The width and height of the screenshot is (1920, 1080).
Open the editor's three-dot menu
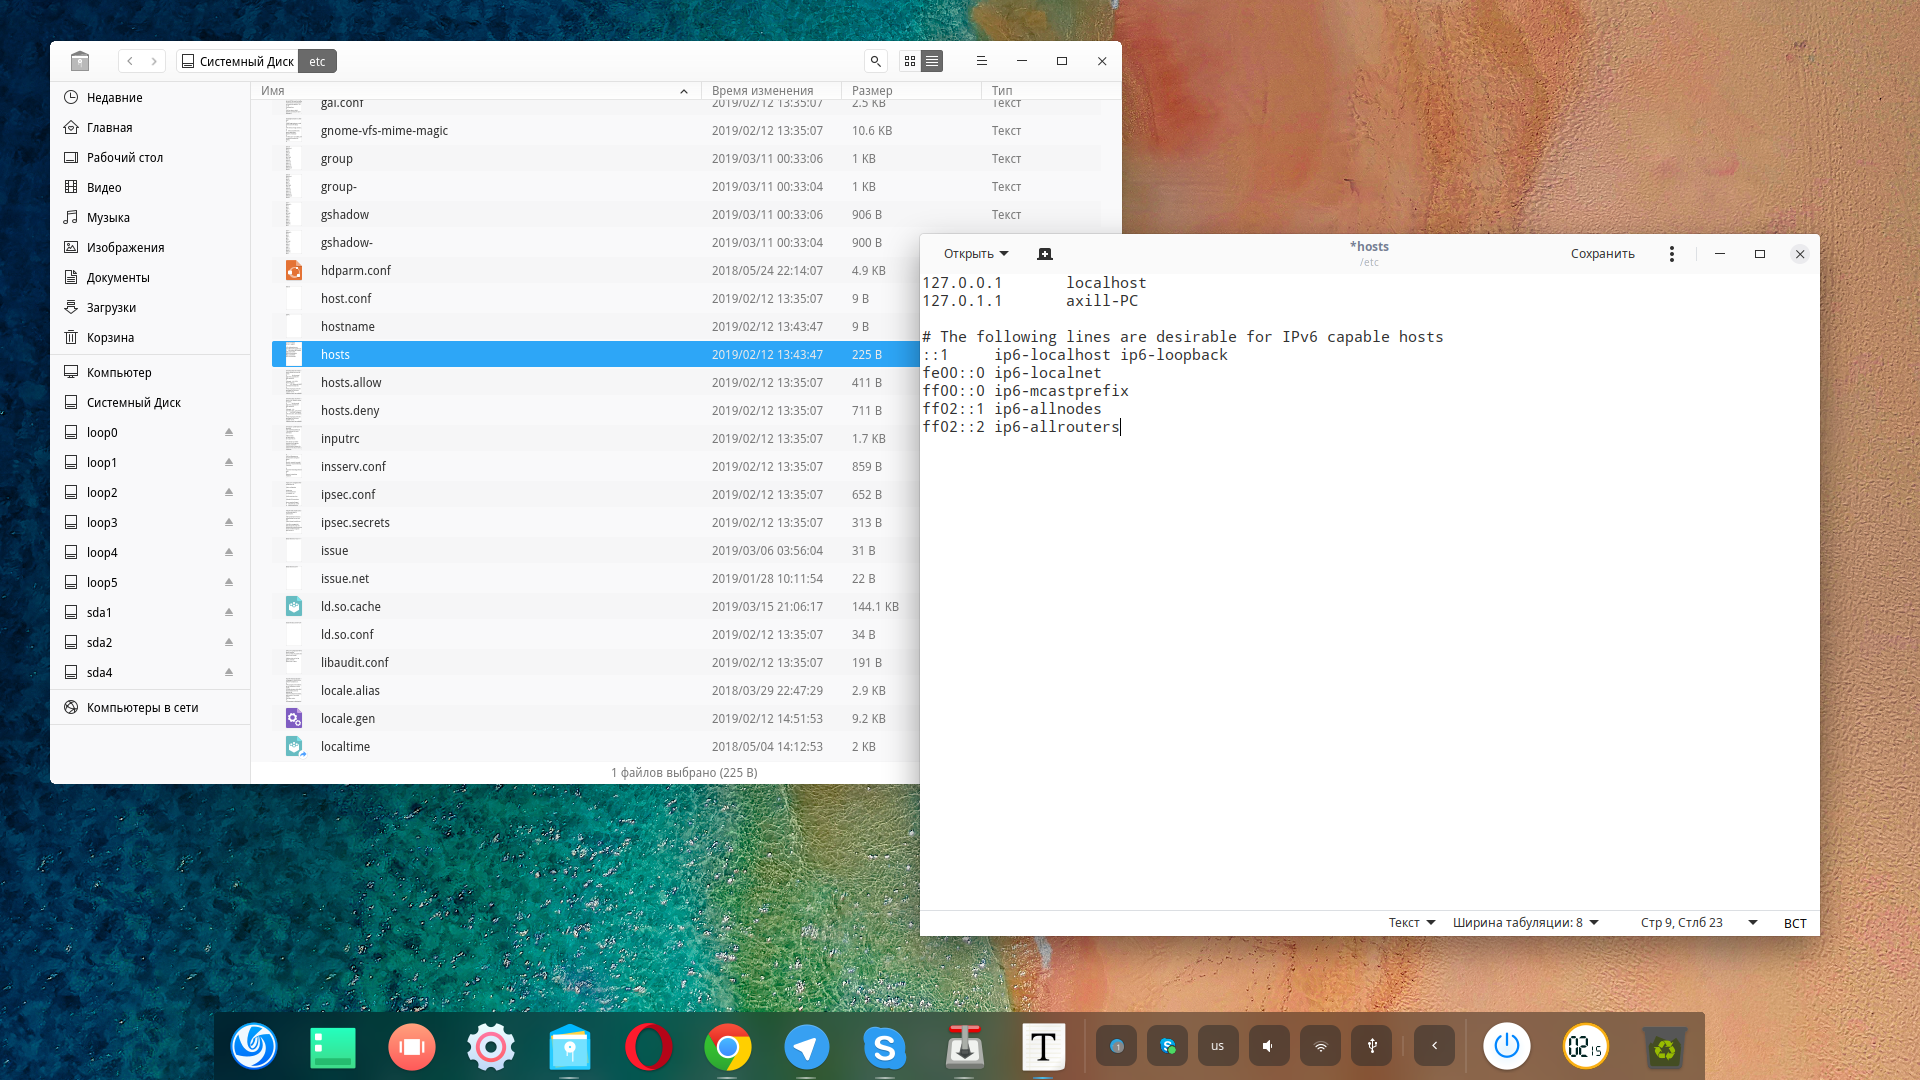(x=1671, y=254)
